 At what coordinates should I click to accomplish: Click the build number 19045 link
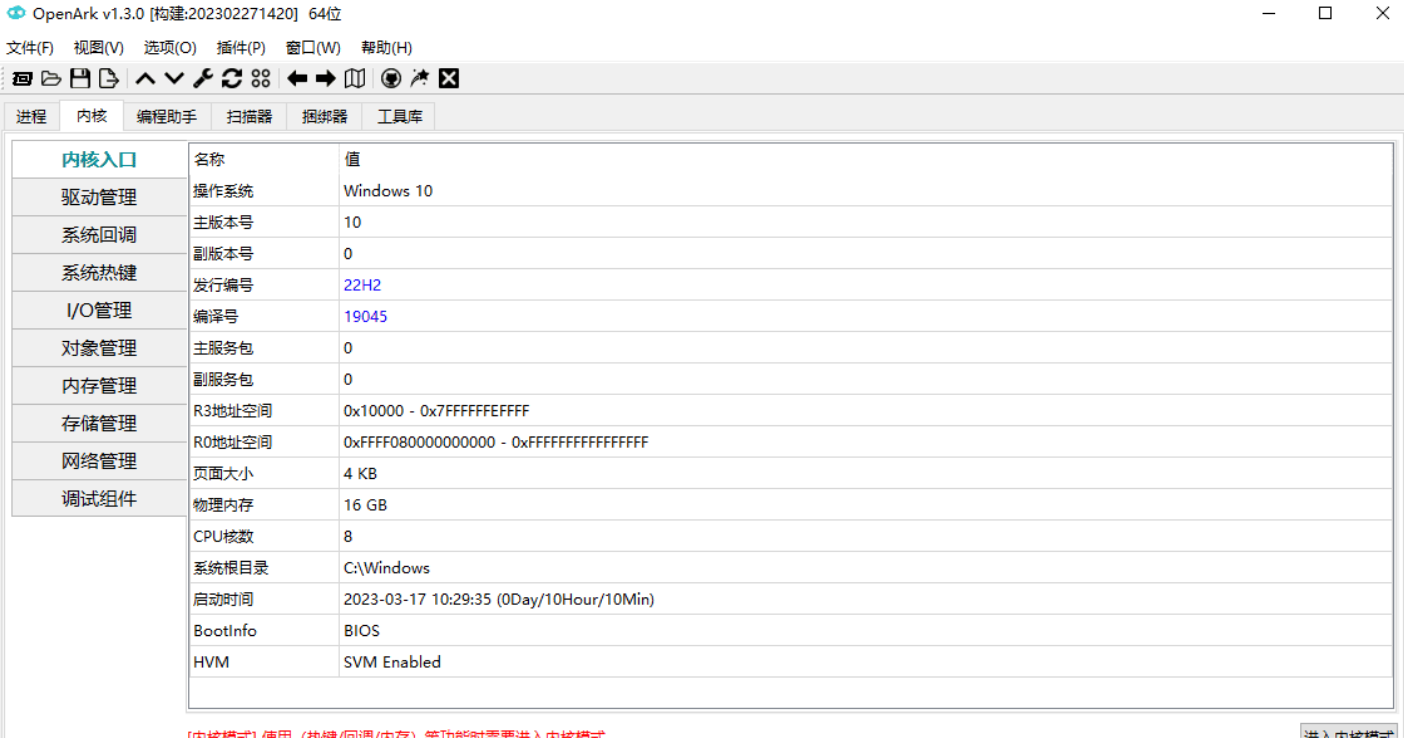[x=365, y=316]
